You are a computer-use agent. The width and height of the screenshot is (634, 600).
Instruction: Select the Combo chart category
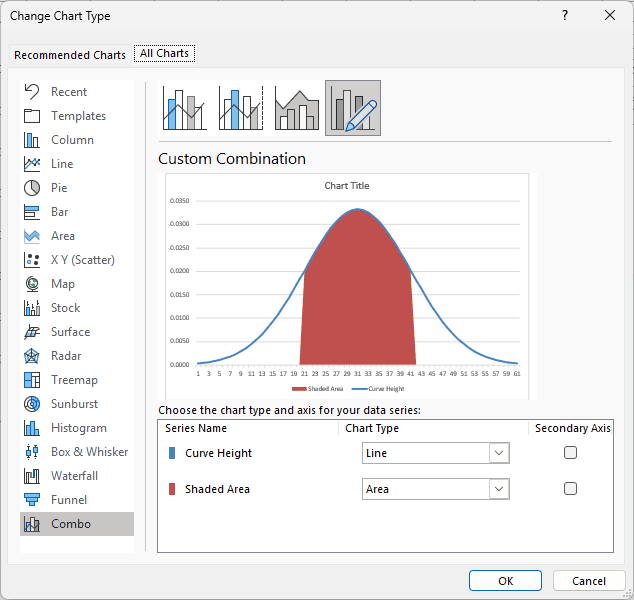point(77,524)
